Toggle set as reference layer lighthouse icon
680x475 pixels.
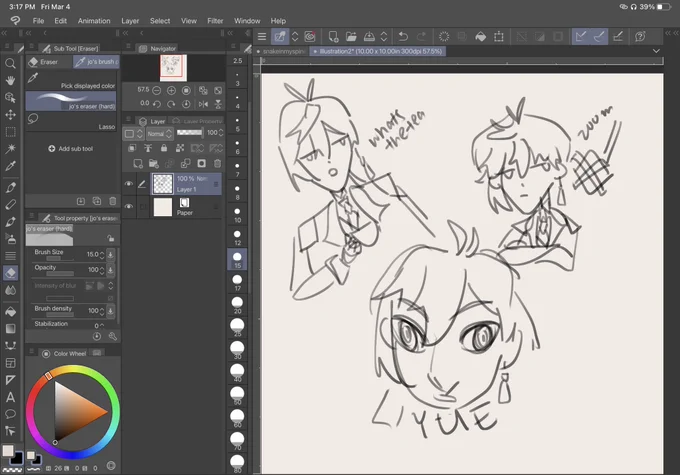click(x=148, y=148)
